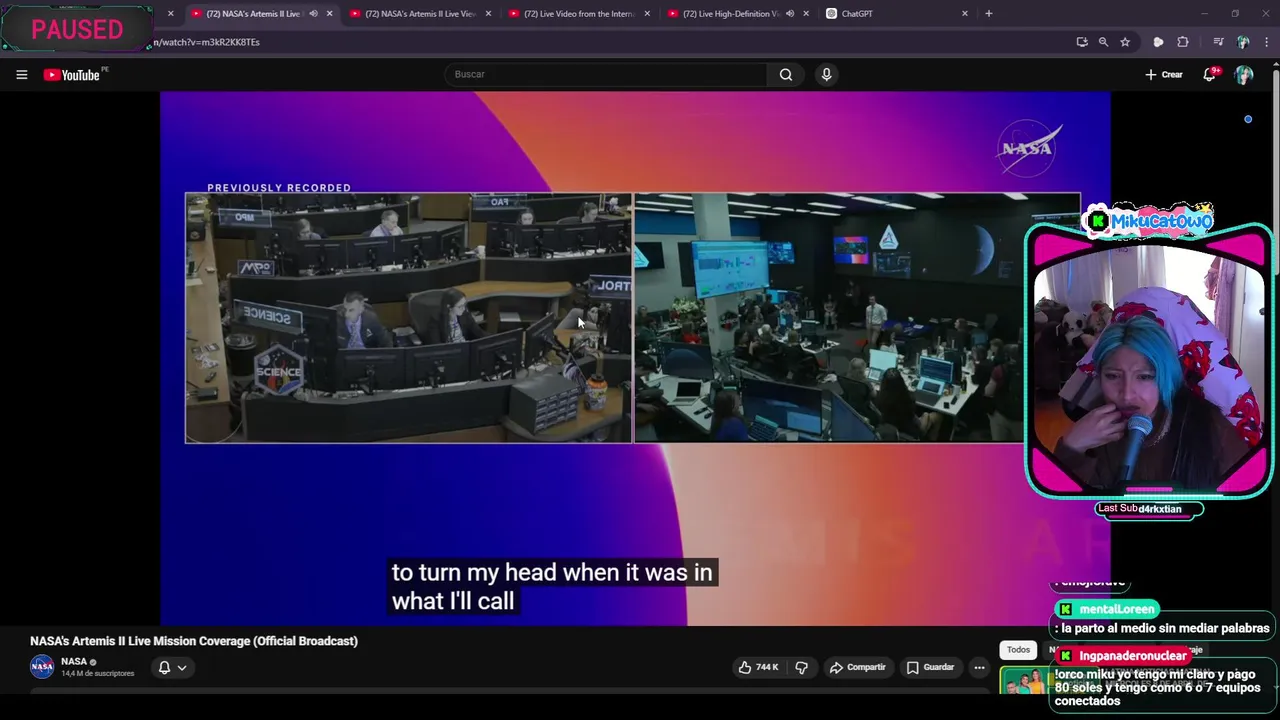Open YouTube account avatar menu
Image resolution: width=1280 pixels, height=720 pixels.
pyautogui.click(x=1243, y=75)
